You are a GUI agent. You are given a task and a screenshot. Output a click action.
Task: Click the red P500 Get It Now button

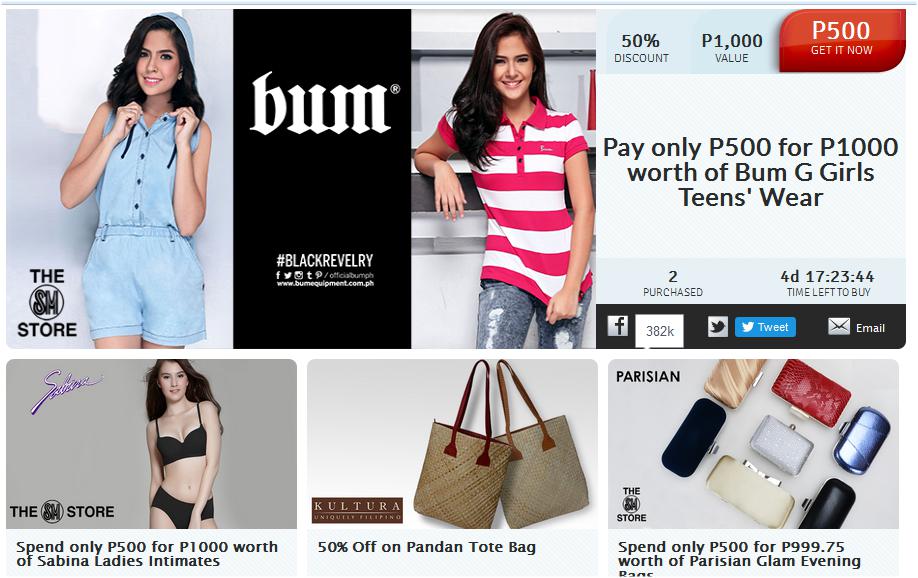coord(841,40)
